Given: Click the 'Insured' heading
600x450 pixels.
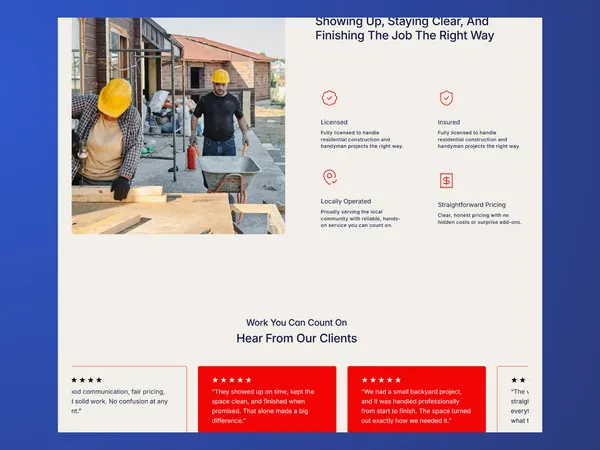Looking at the screenshot, I should coord(449,122).
